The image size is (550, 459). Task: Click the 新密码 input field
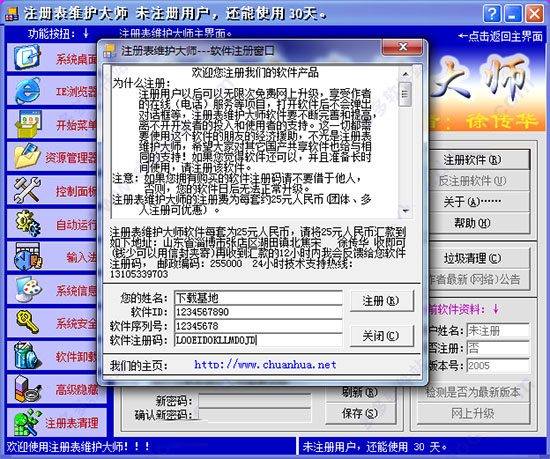coord(255,400)
